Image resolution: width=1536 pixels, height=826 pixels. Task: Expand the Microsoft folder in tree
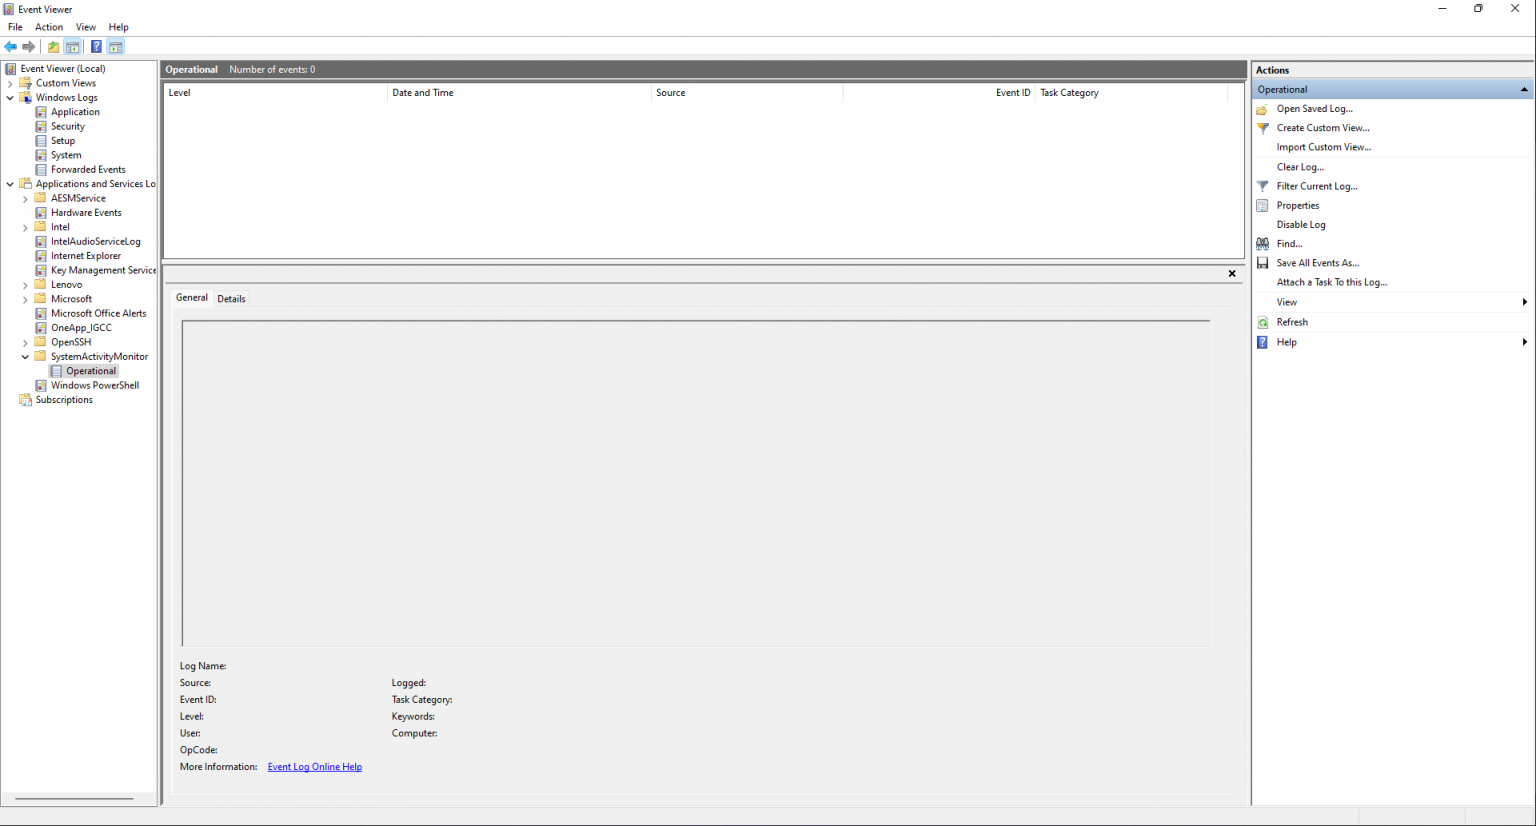tap(26, 299)
